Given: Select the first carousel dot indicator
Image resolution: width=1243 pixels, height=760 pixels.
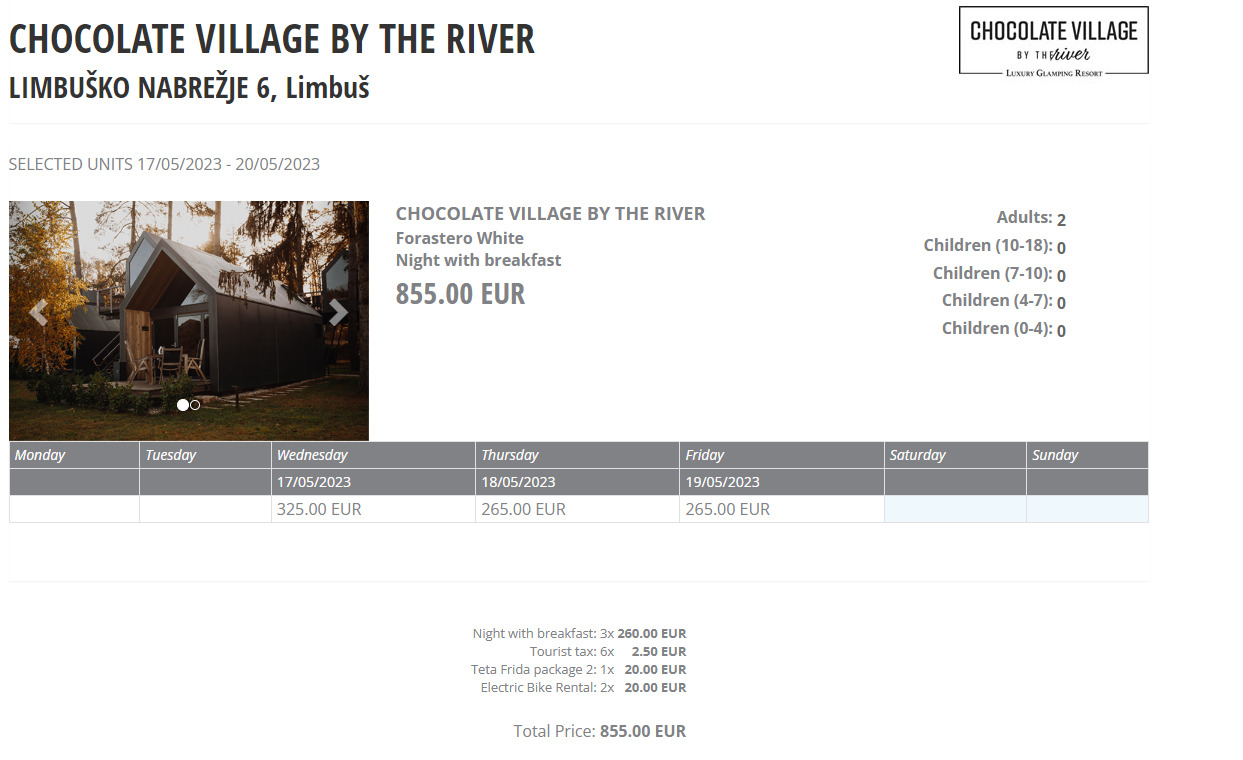Looking at the screenshot, I should pyautogui.click(x=182, y=405).
